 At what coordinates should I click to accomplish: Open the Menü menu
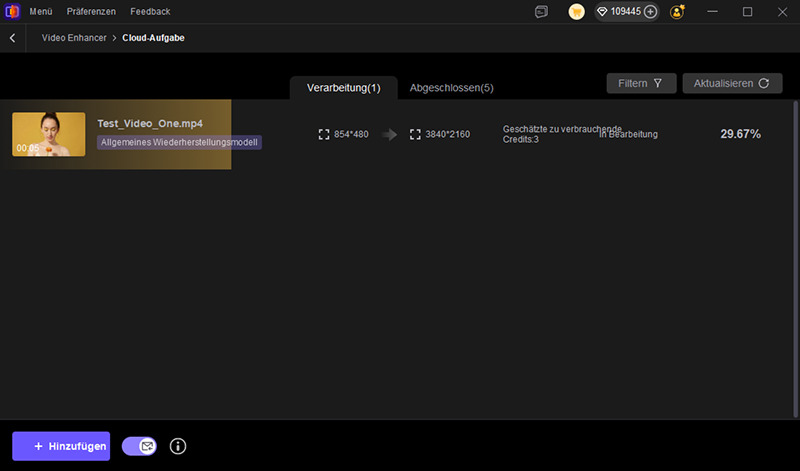click(x=41, y=12)
